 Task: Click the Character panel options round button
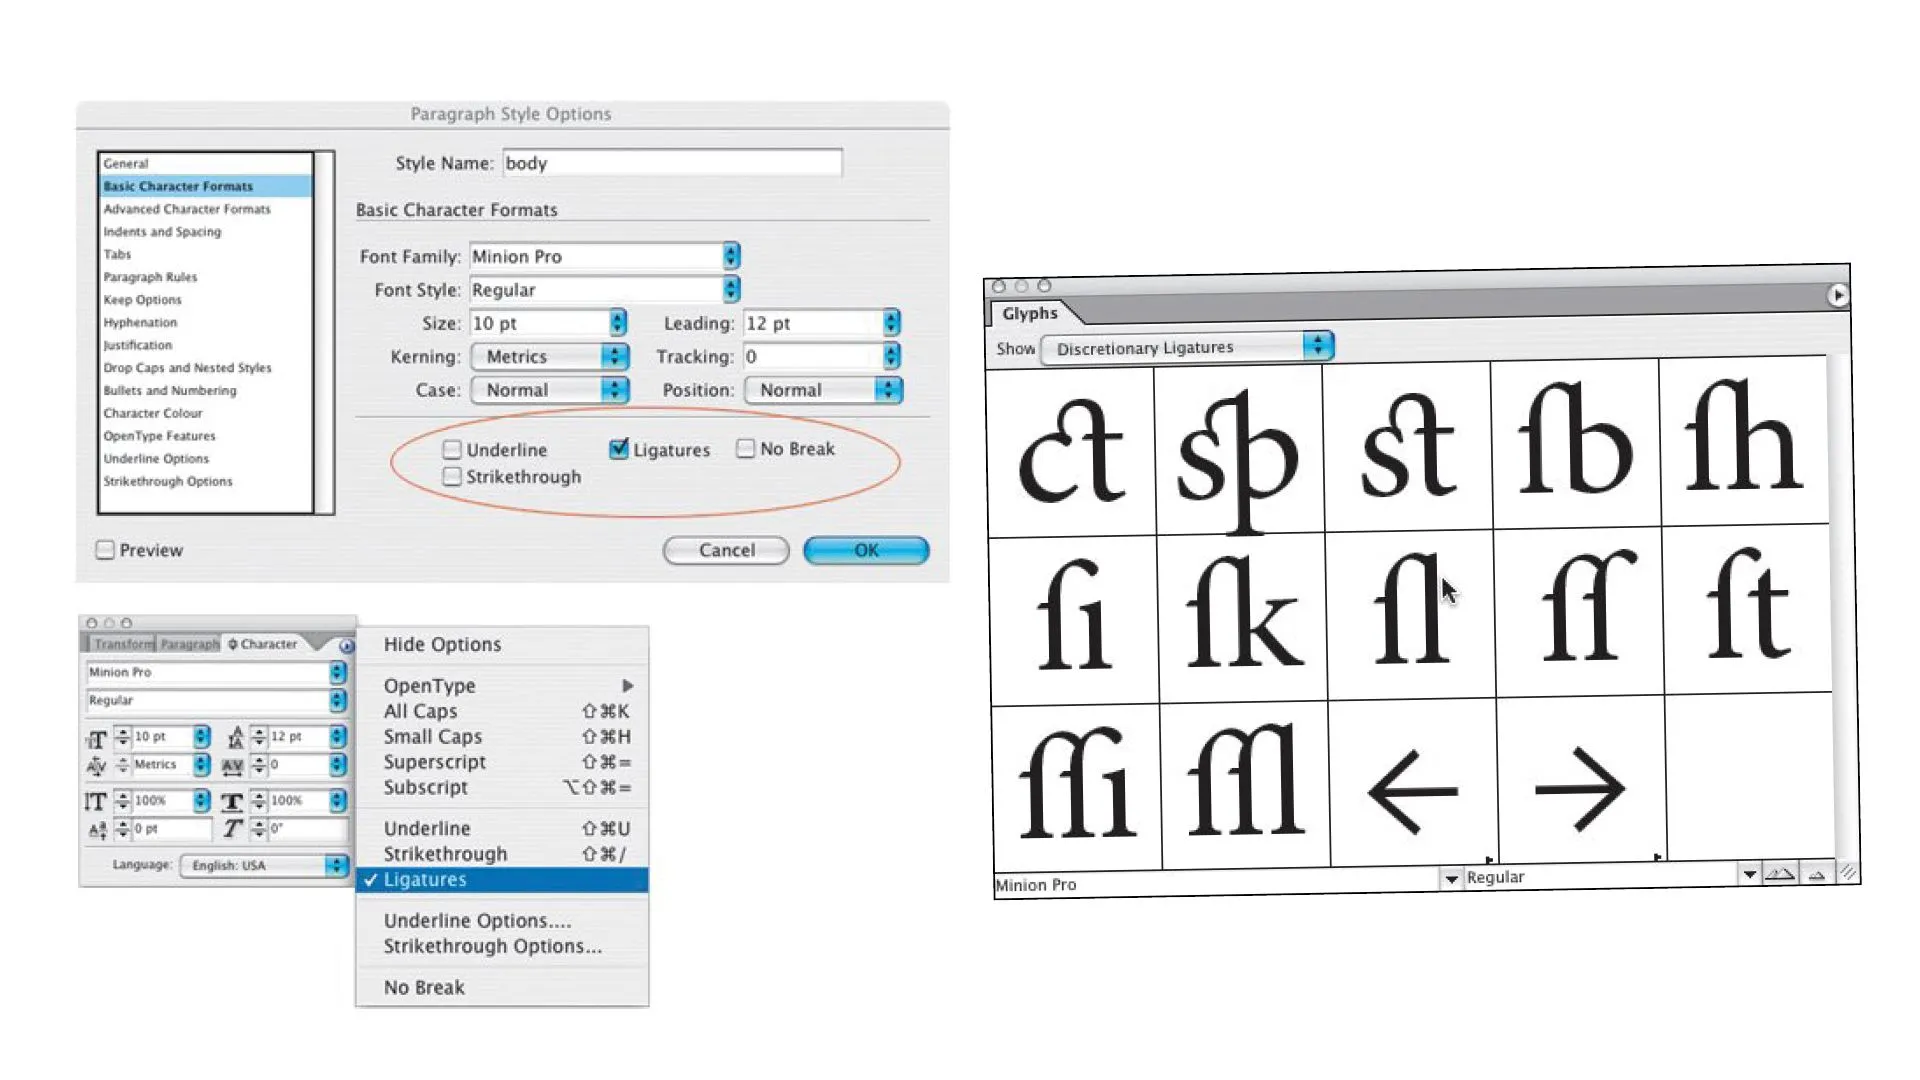coord(346,646)
